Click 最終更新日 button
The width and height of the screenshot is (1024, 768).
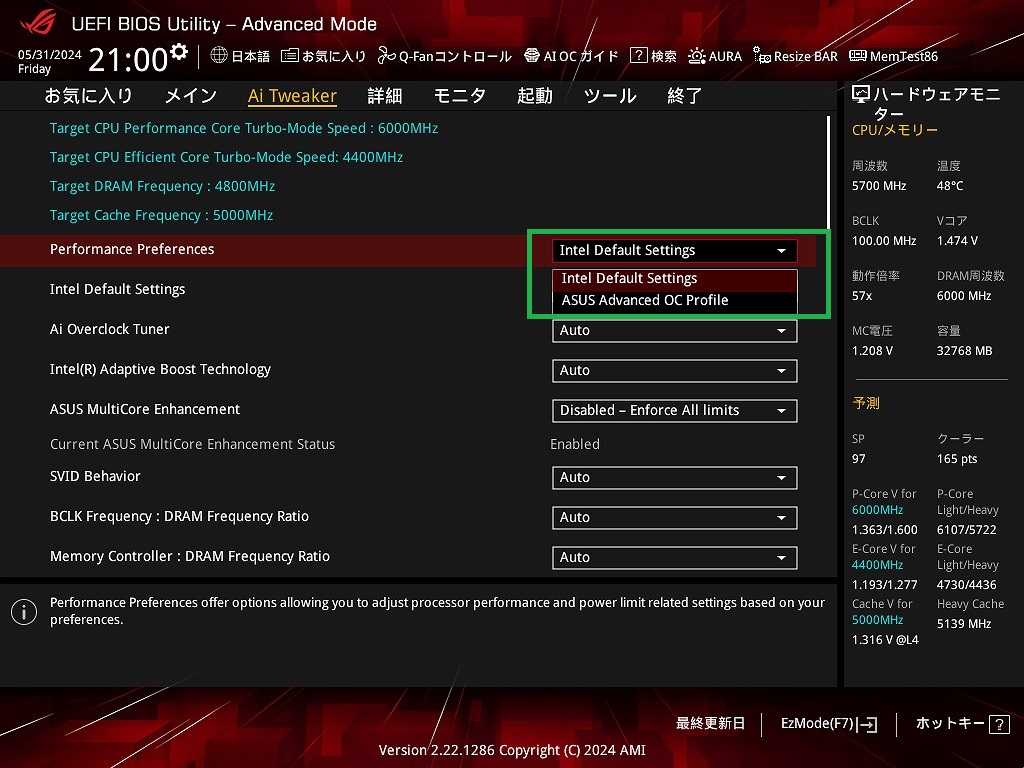tap(710, 724)
